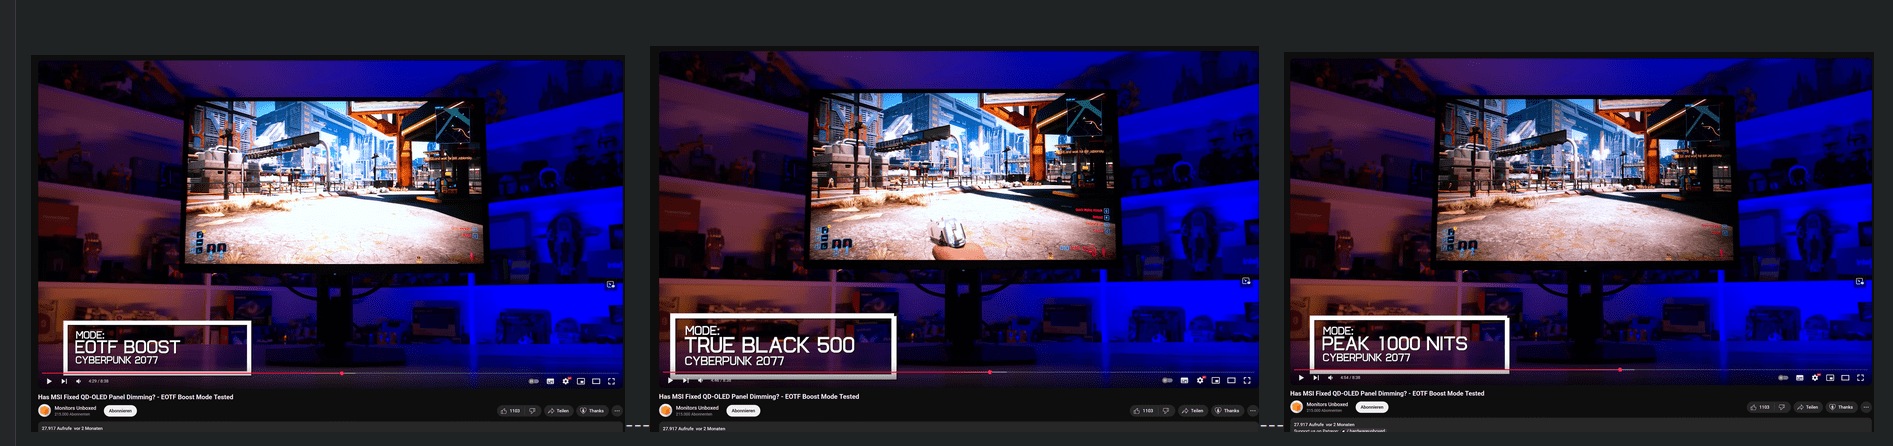Image resolution: width=1893 pixels, height=446 pixels.
Task: Toggle subtitles in the EOTF Boost player
Action: [550, 381]
